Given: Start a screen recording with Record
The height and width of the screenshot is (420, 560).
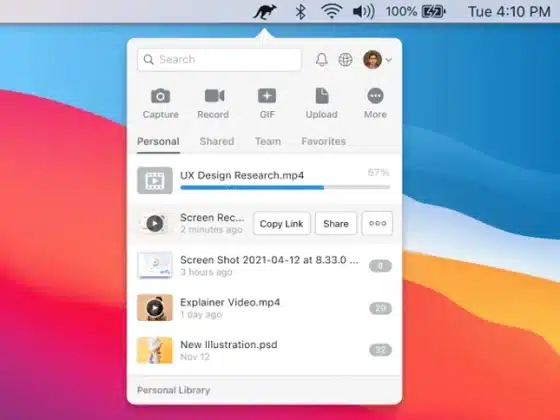Looking at the screenshot, I should (213, 103).
